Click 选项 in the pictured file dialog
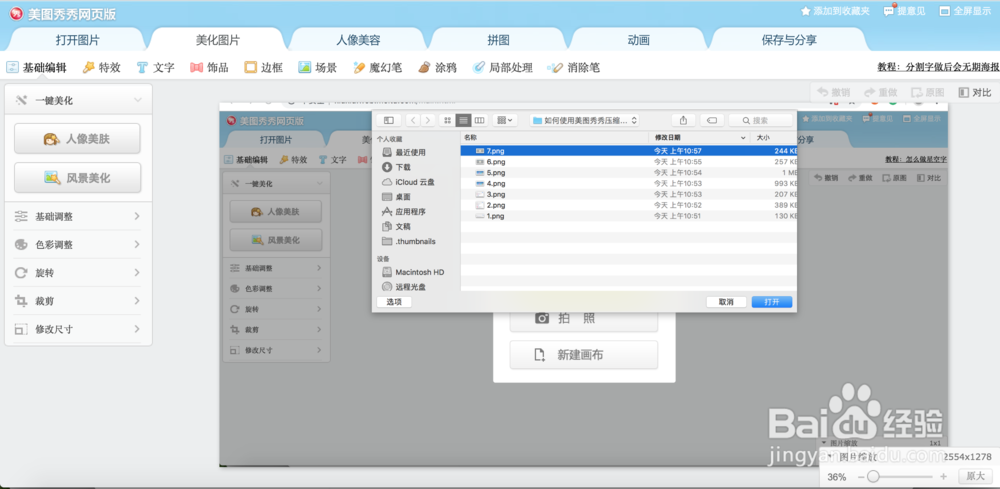Screen dimensions: 1000x489 [394, 302]
